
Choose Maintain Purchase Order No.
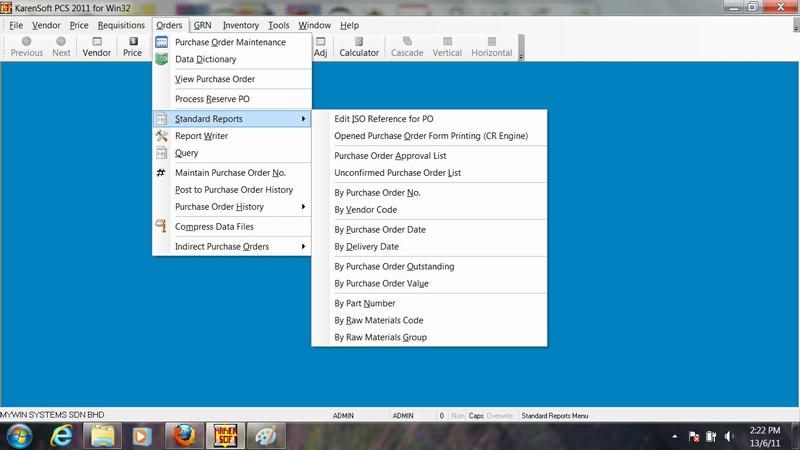232,172
